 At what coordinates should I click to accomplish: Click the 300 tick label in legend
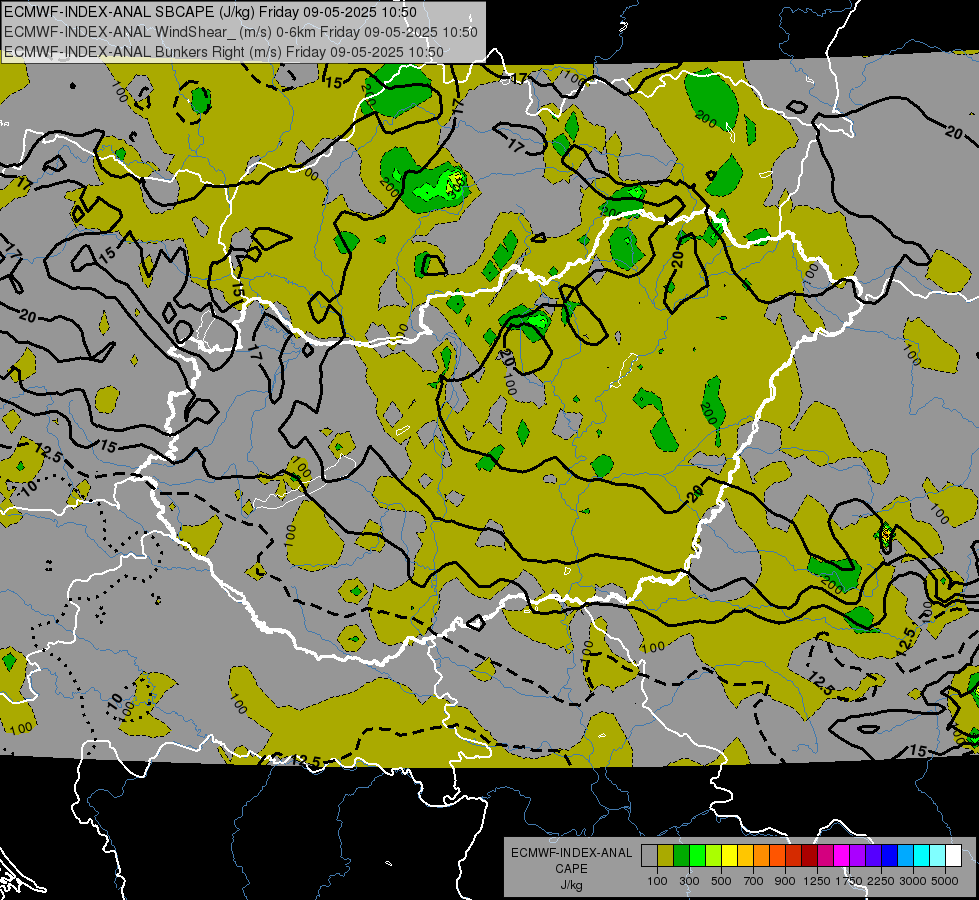tap(689, 881)
